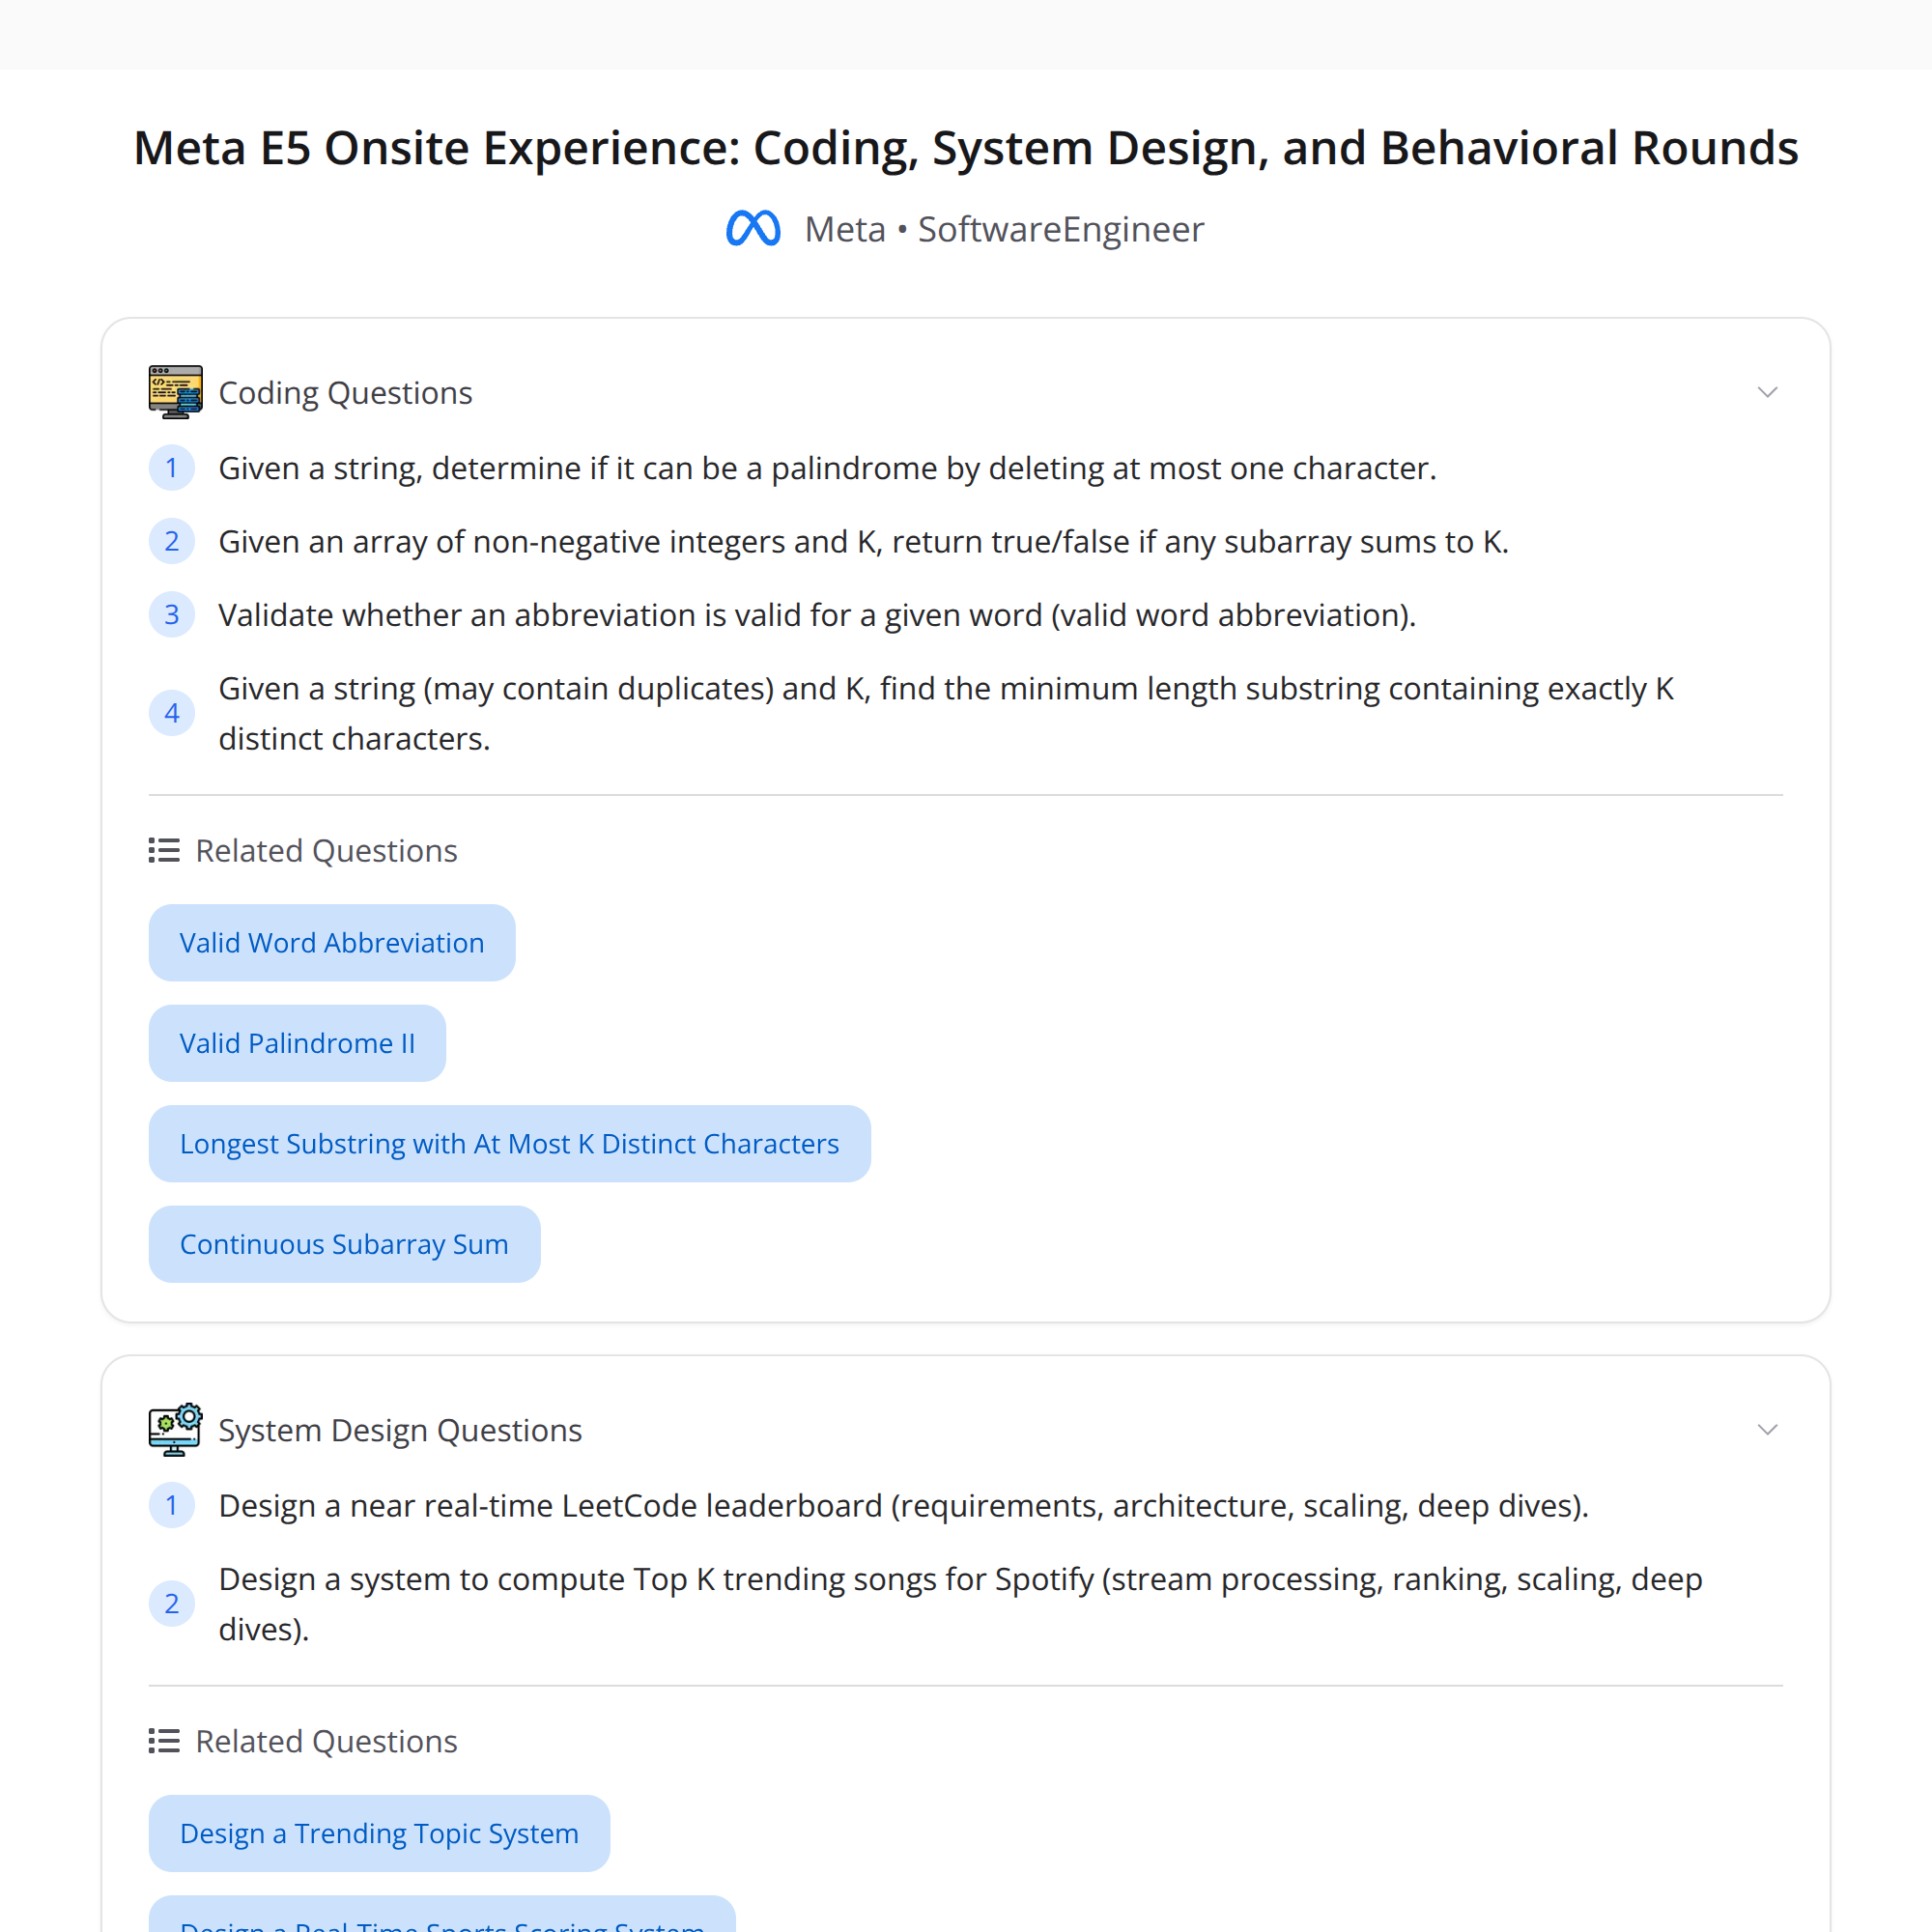This screenshot has width=1932, height=1932.
Task: Click the Related Questions list icon in Coding section
Action: [x=163, y=849]
